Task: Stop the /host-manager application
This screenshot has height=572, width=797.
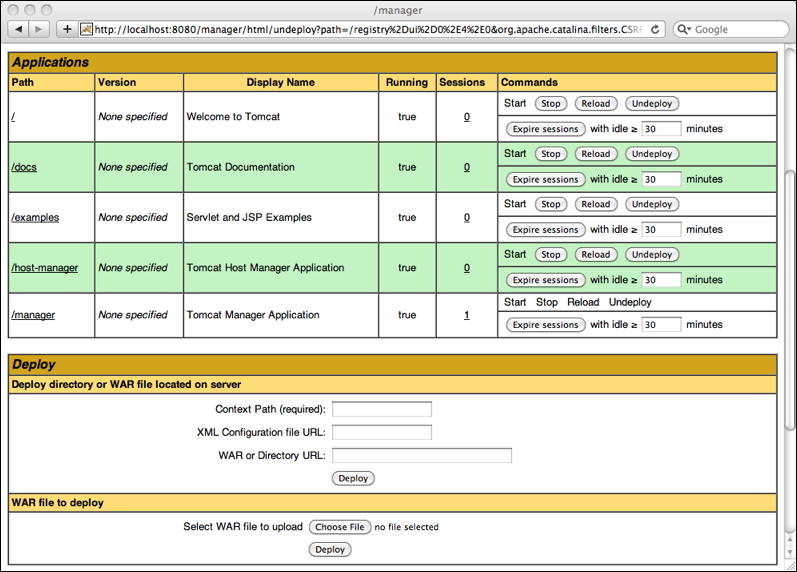Action: pos(550,255)
